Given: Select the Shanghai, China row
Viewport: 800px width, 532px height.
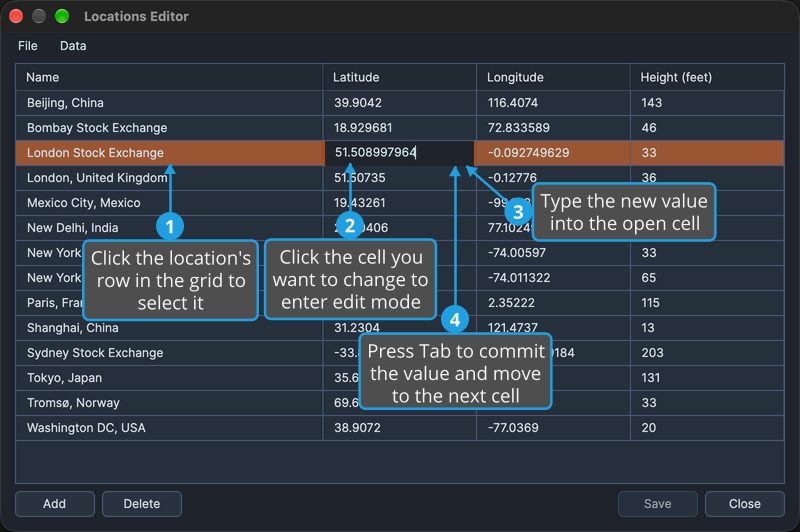Looking at the screenshot, I should click(399, 328).
